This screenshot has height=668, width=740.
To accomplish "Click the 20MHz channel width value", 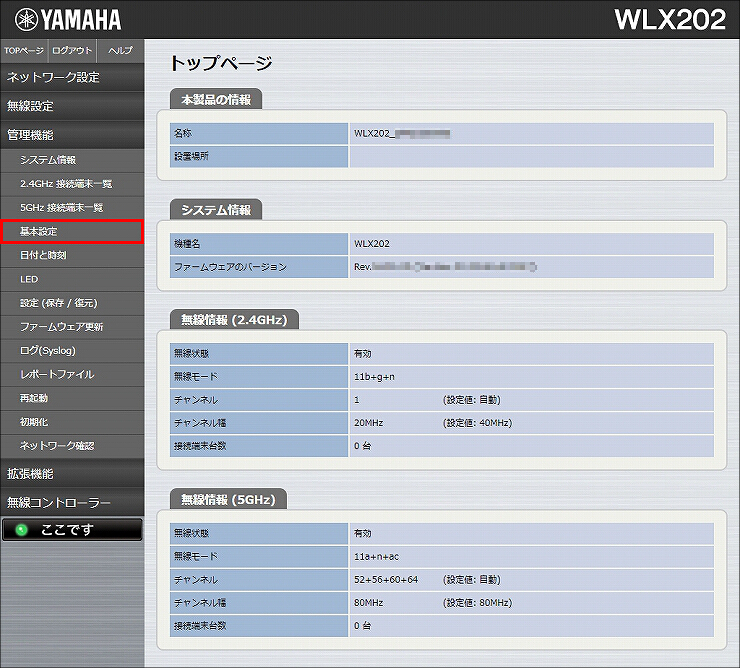I will pyautogui.click(x=369, y=423).
